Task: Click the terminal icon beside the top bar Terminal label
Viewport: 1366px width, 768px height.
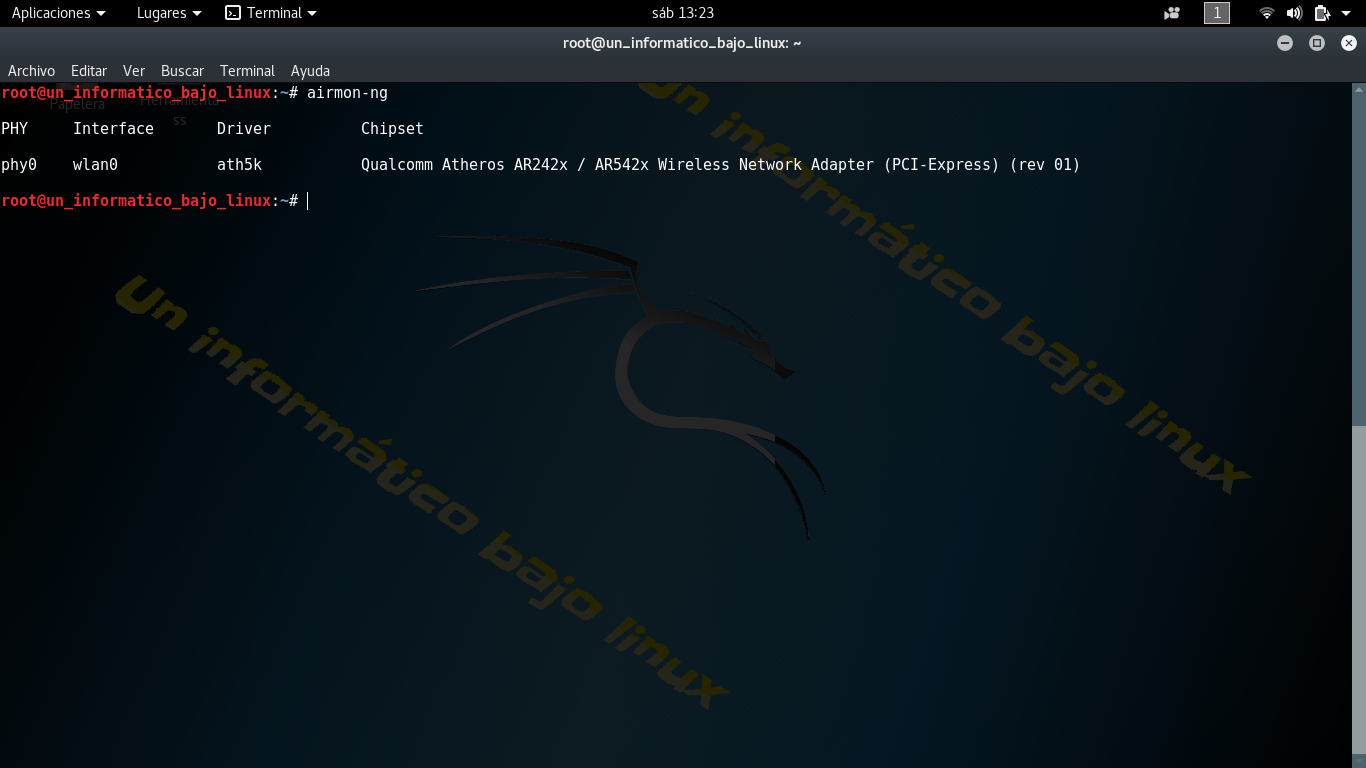Action: coord(233,13)
